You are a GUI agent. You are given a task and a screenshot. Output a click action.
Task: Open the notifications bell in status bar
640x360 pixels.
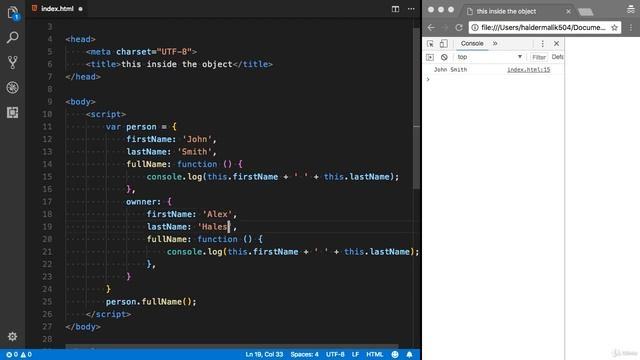409,355
